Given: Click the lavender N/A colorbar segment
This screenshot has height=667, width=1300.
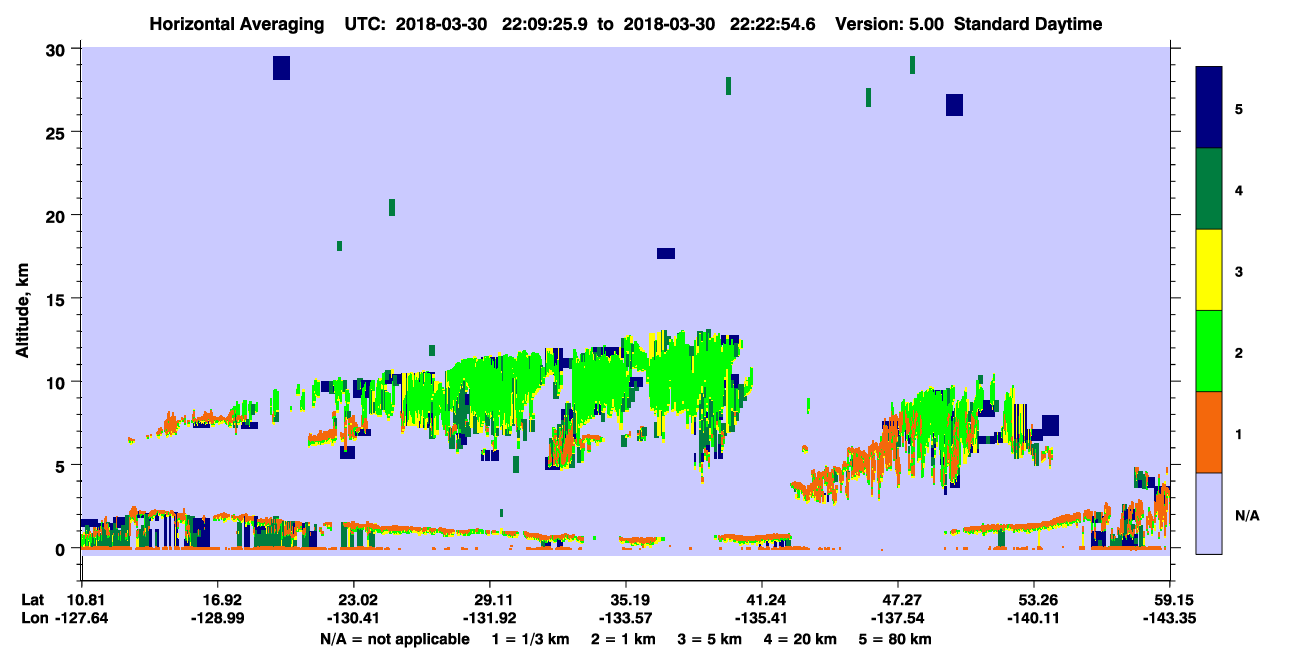Looking at the screenshot, I should tap(1209, 513).
